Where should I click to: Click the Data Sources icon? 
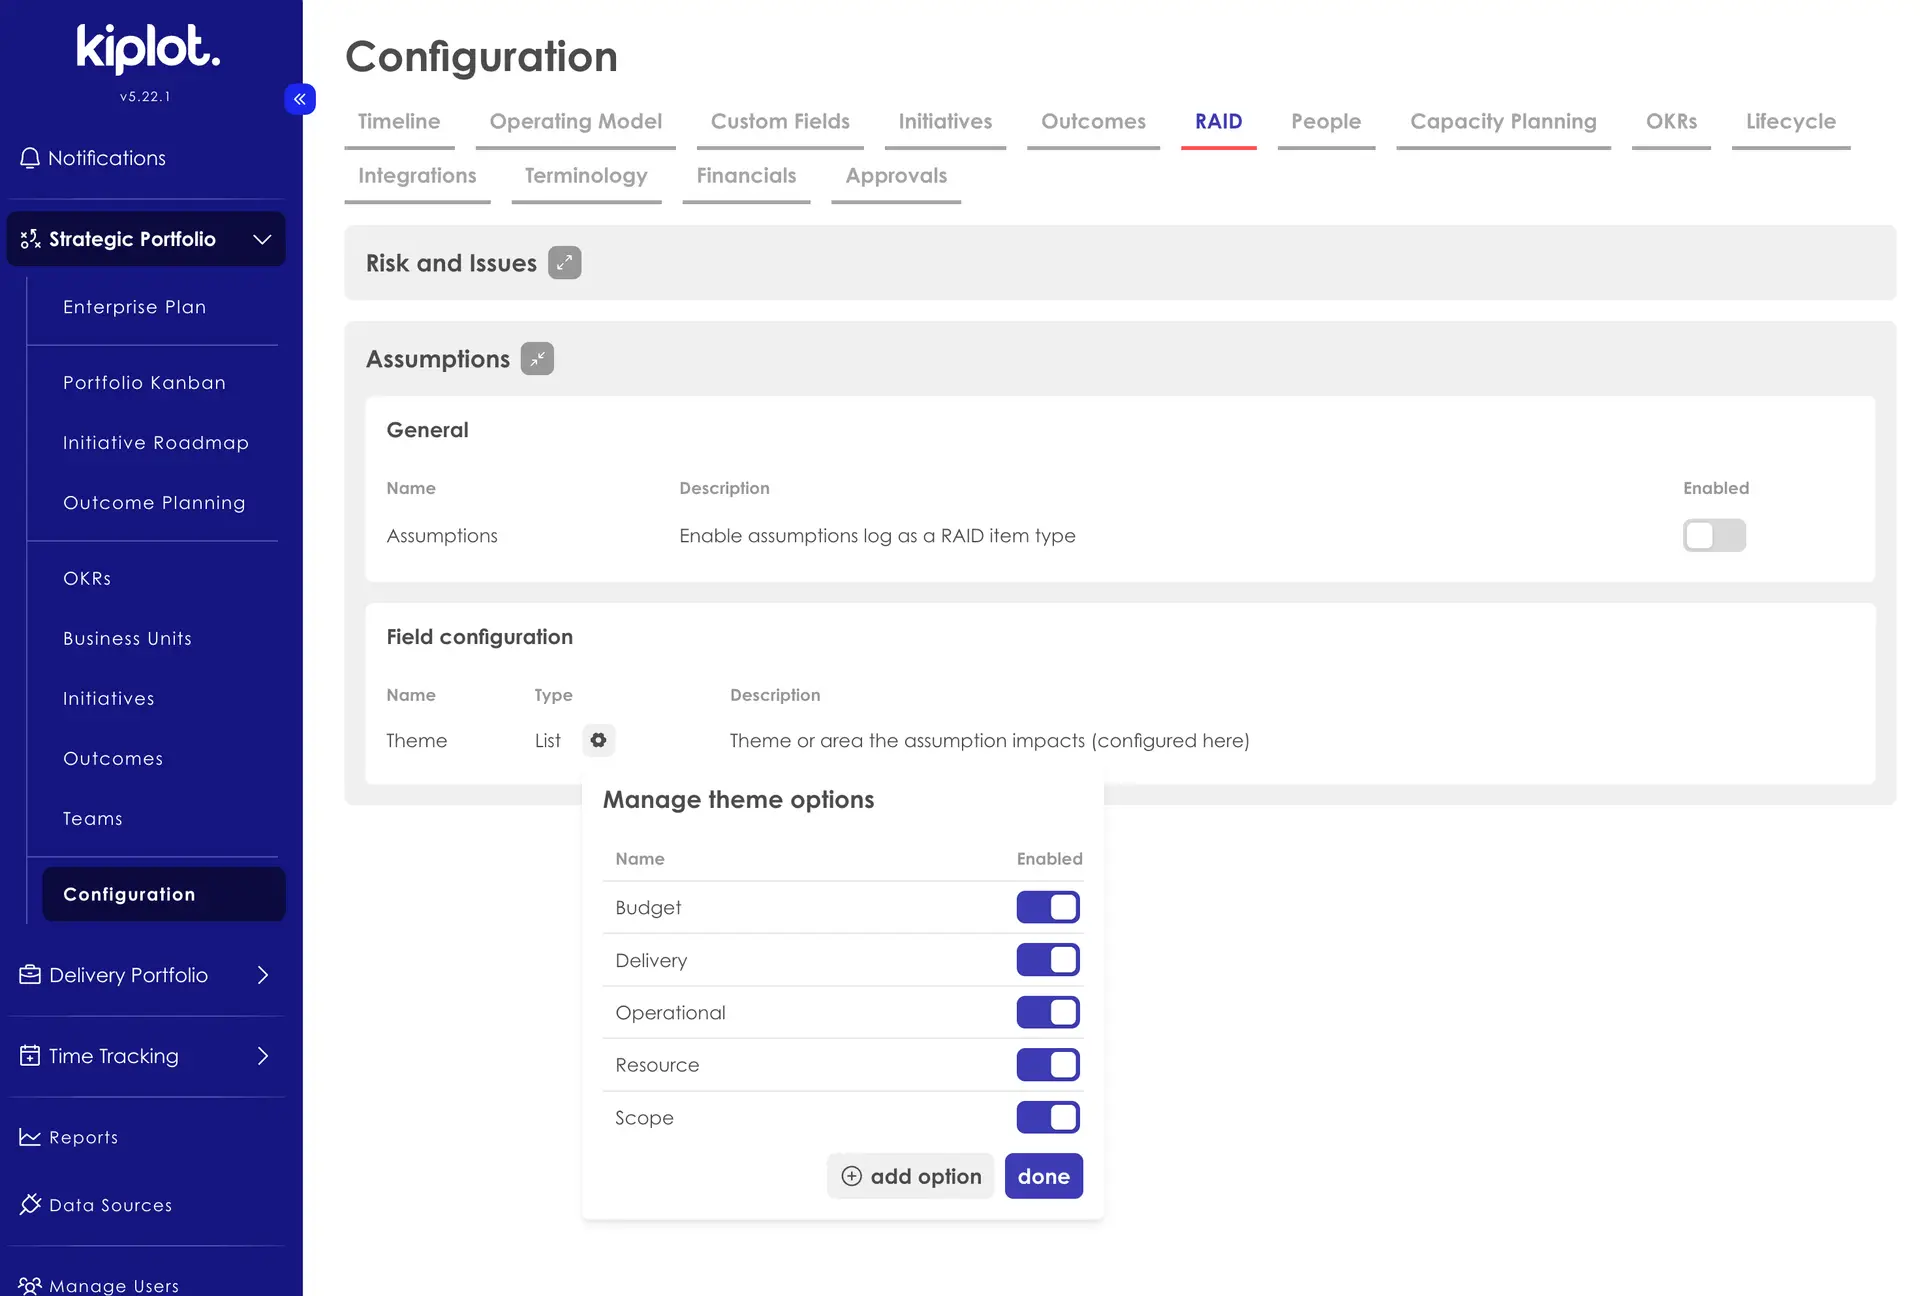(x=30, y=1204)
